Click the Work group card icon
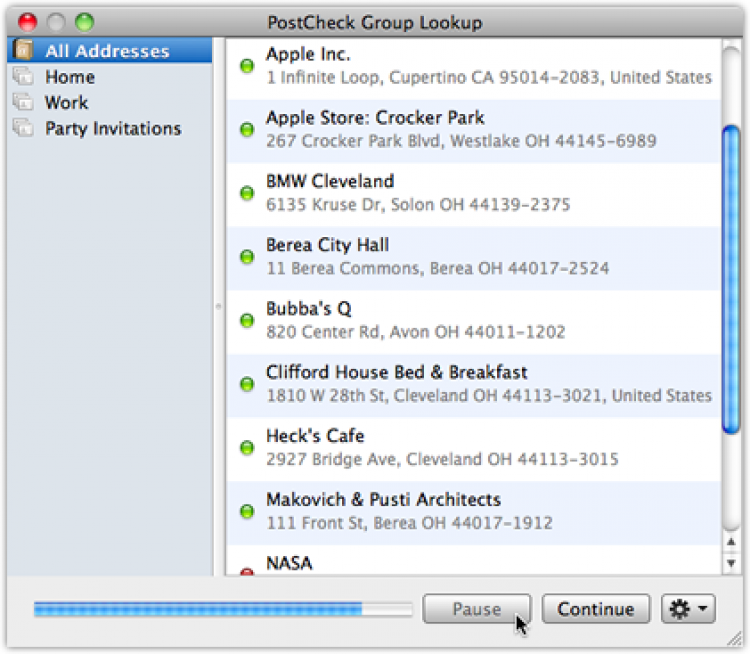The image size is (750, 654). (23, 102)
